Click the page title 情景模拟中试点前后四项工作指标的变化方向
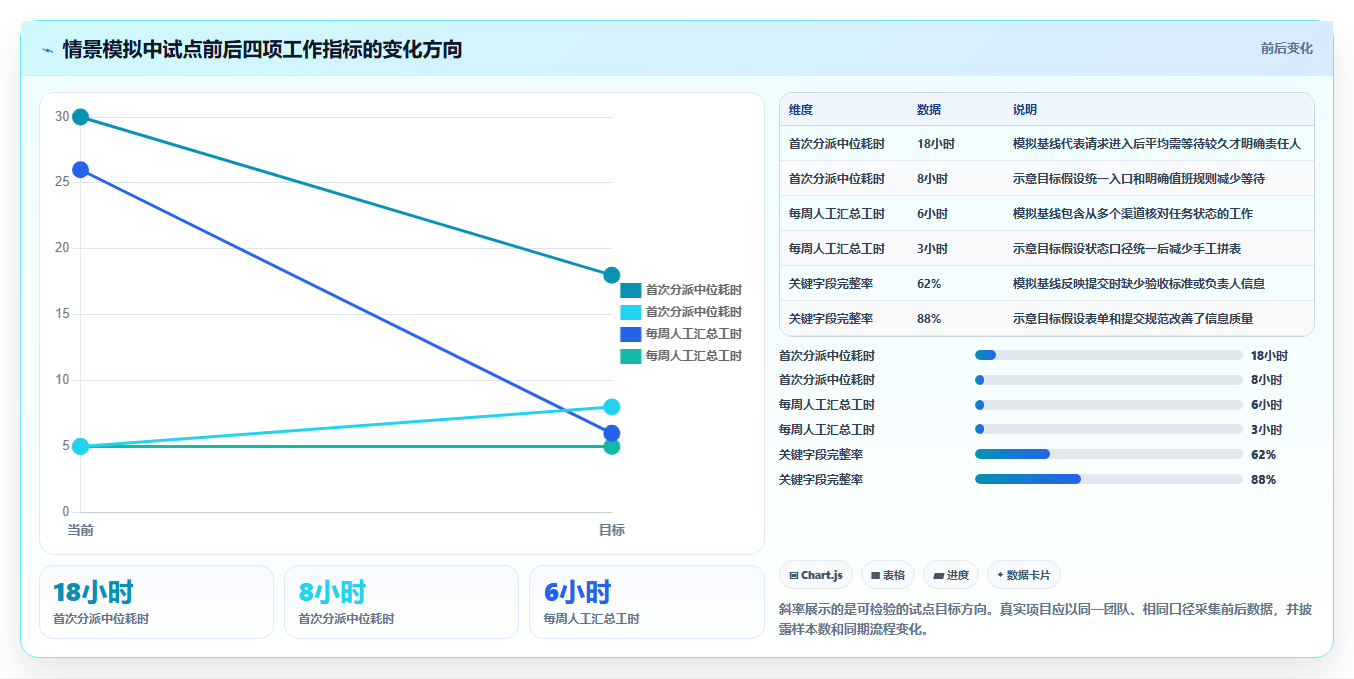The image size is (1354, 679). point(262,50)
